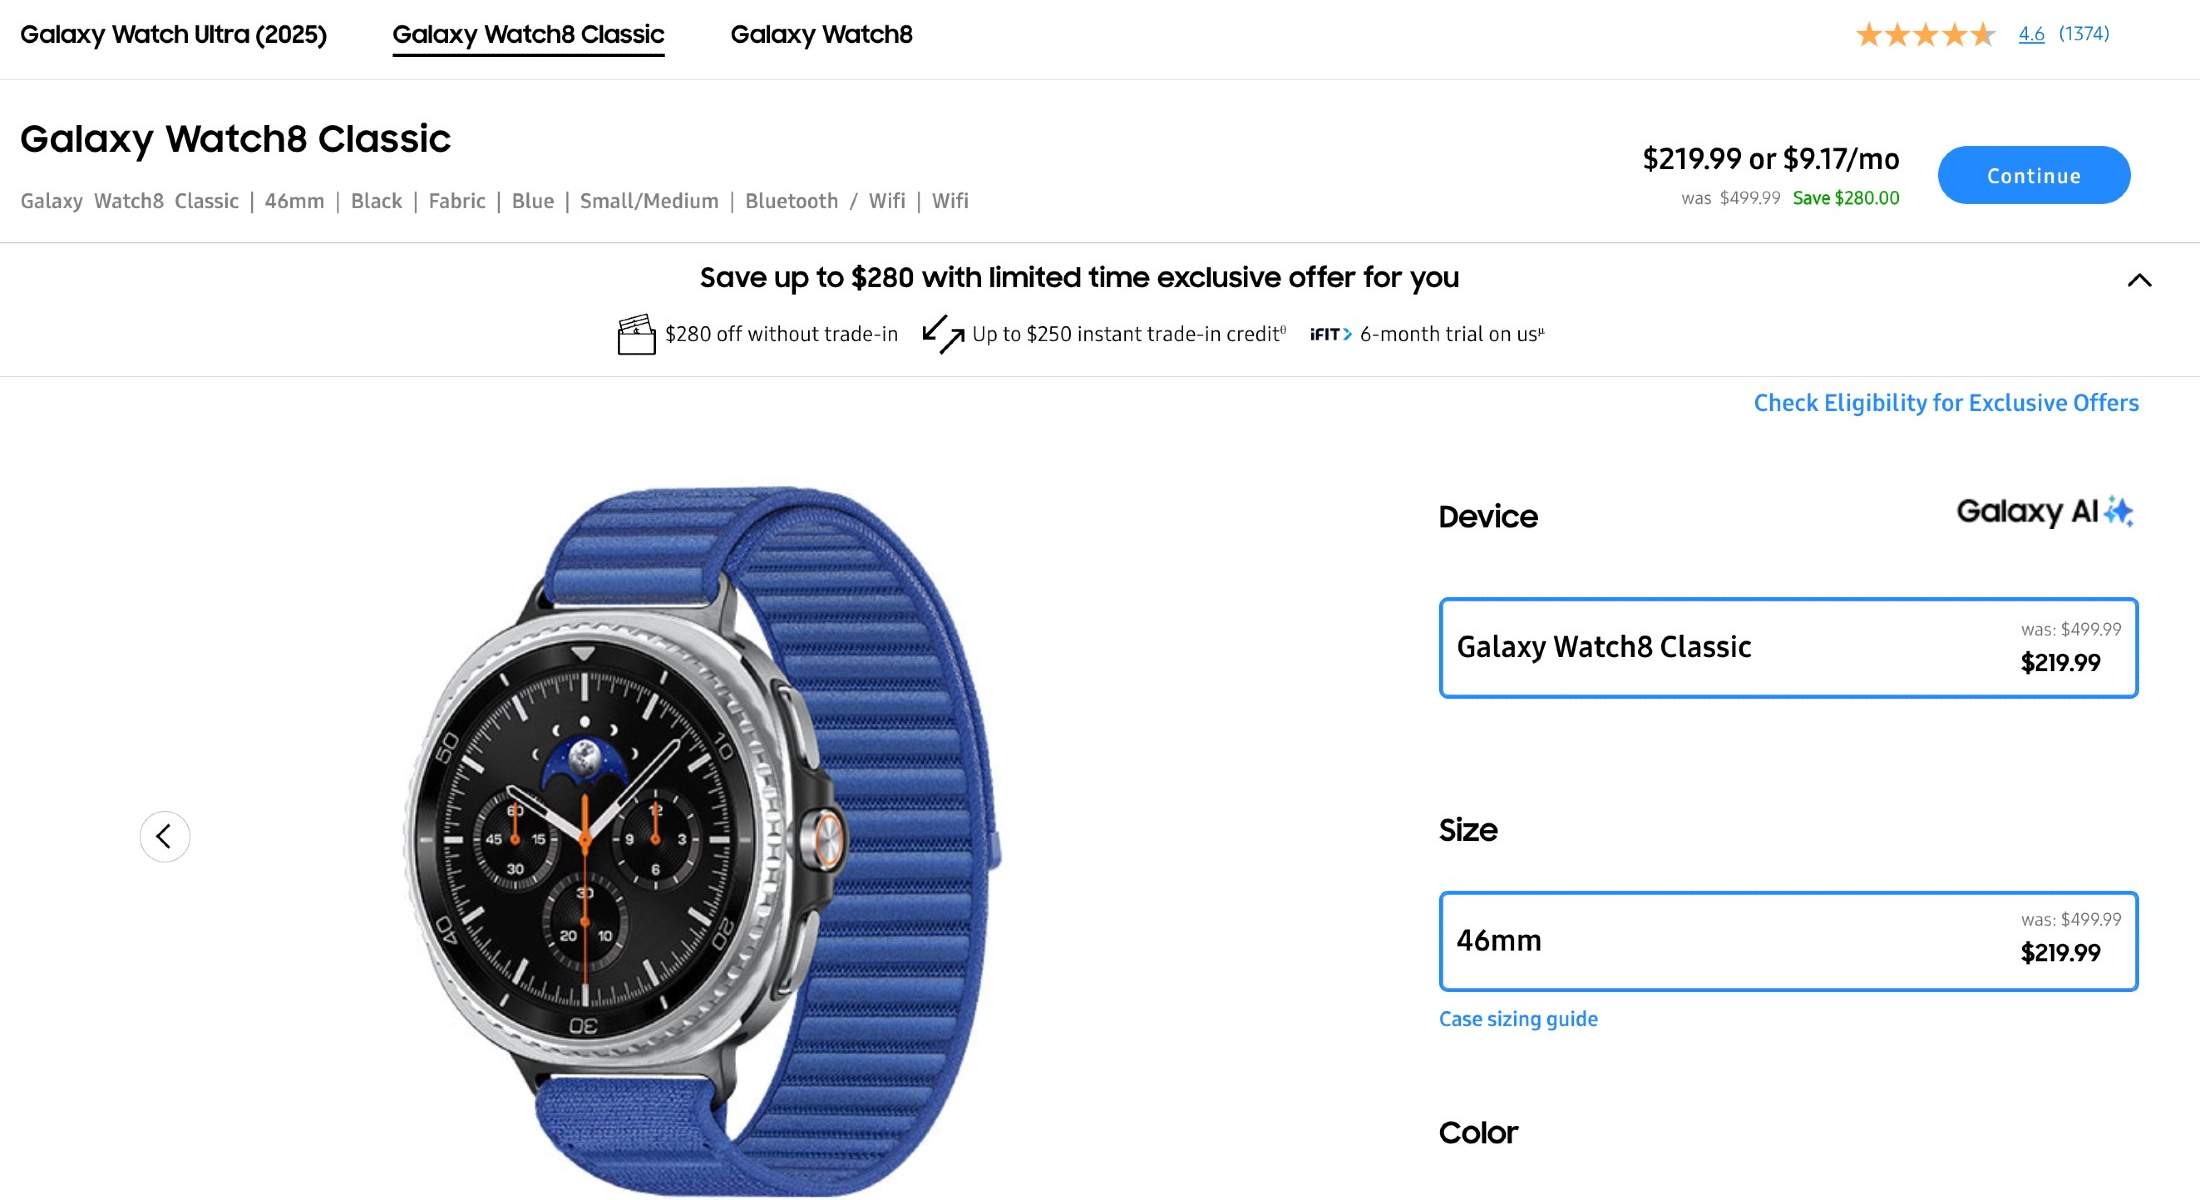The width and height of the screenshot is (2200, 1200).
Task: Collapse the exclusive offer banner chevron
Action: click(2139, 281)
